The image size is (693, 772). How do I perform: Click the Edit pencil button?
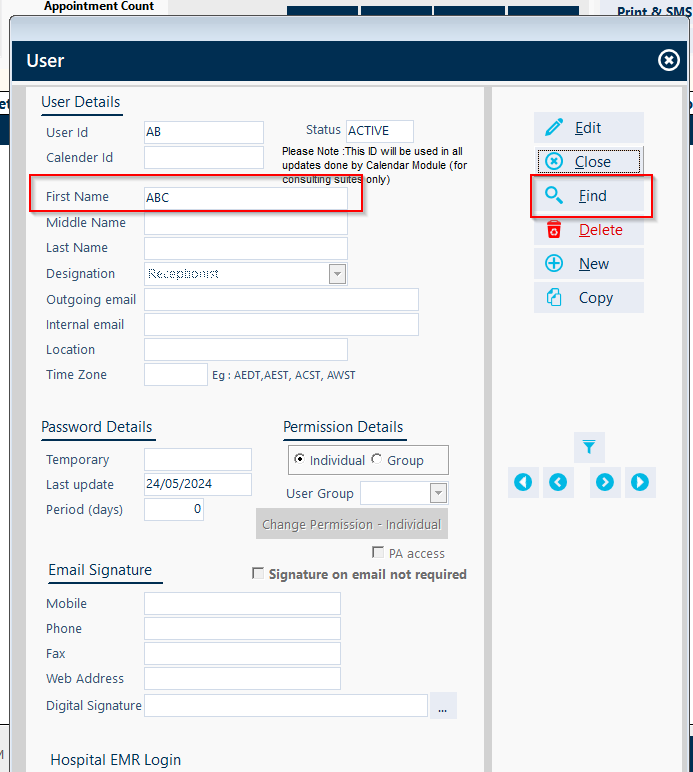[588, 128]
